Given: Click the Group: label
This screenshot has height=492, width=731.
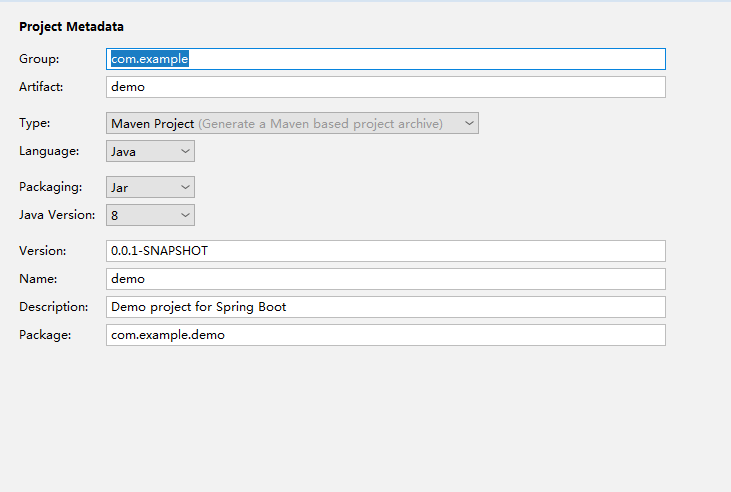Looking at the screenshot, I should click(x=39, y=59).
